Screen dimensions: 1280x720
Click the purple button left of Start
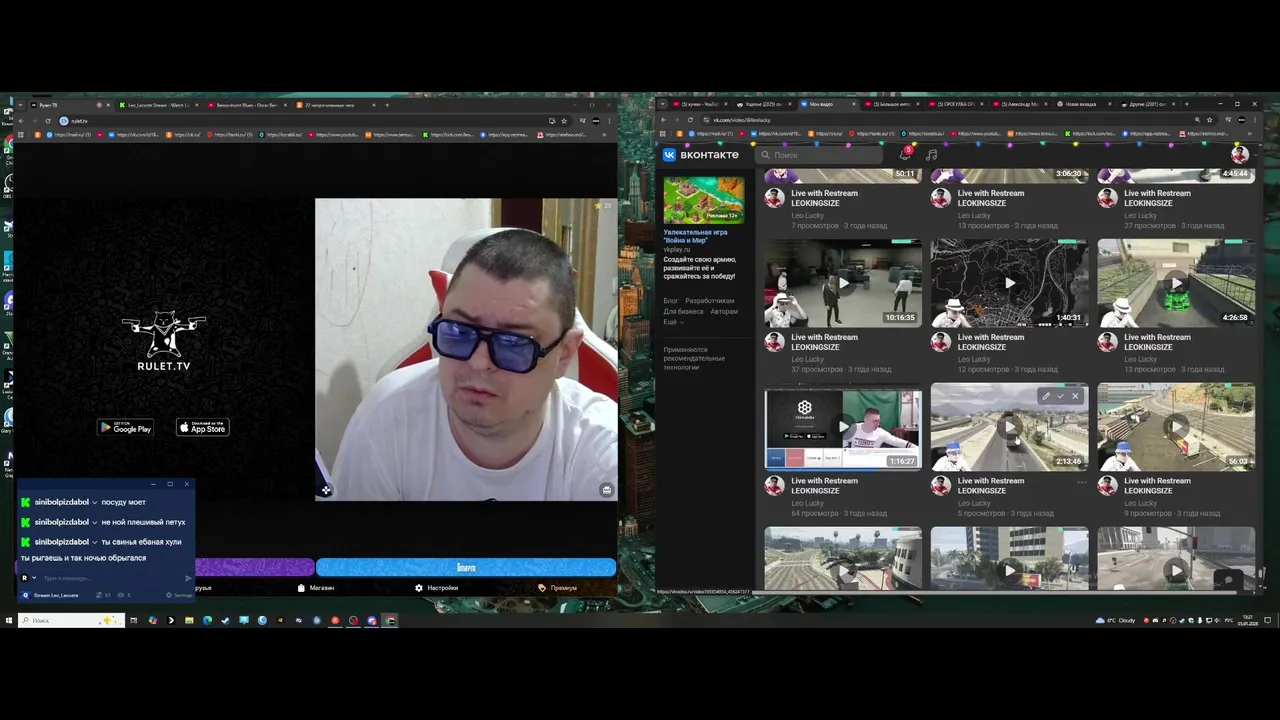tap(254, 567)
